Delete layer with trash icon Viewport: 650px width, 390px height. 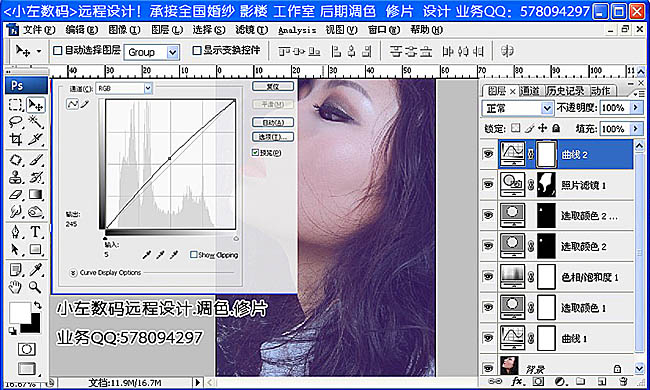pyautogui.click(x=623, y=381)
